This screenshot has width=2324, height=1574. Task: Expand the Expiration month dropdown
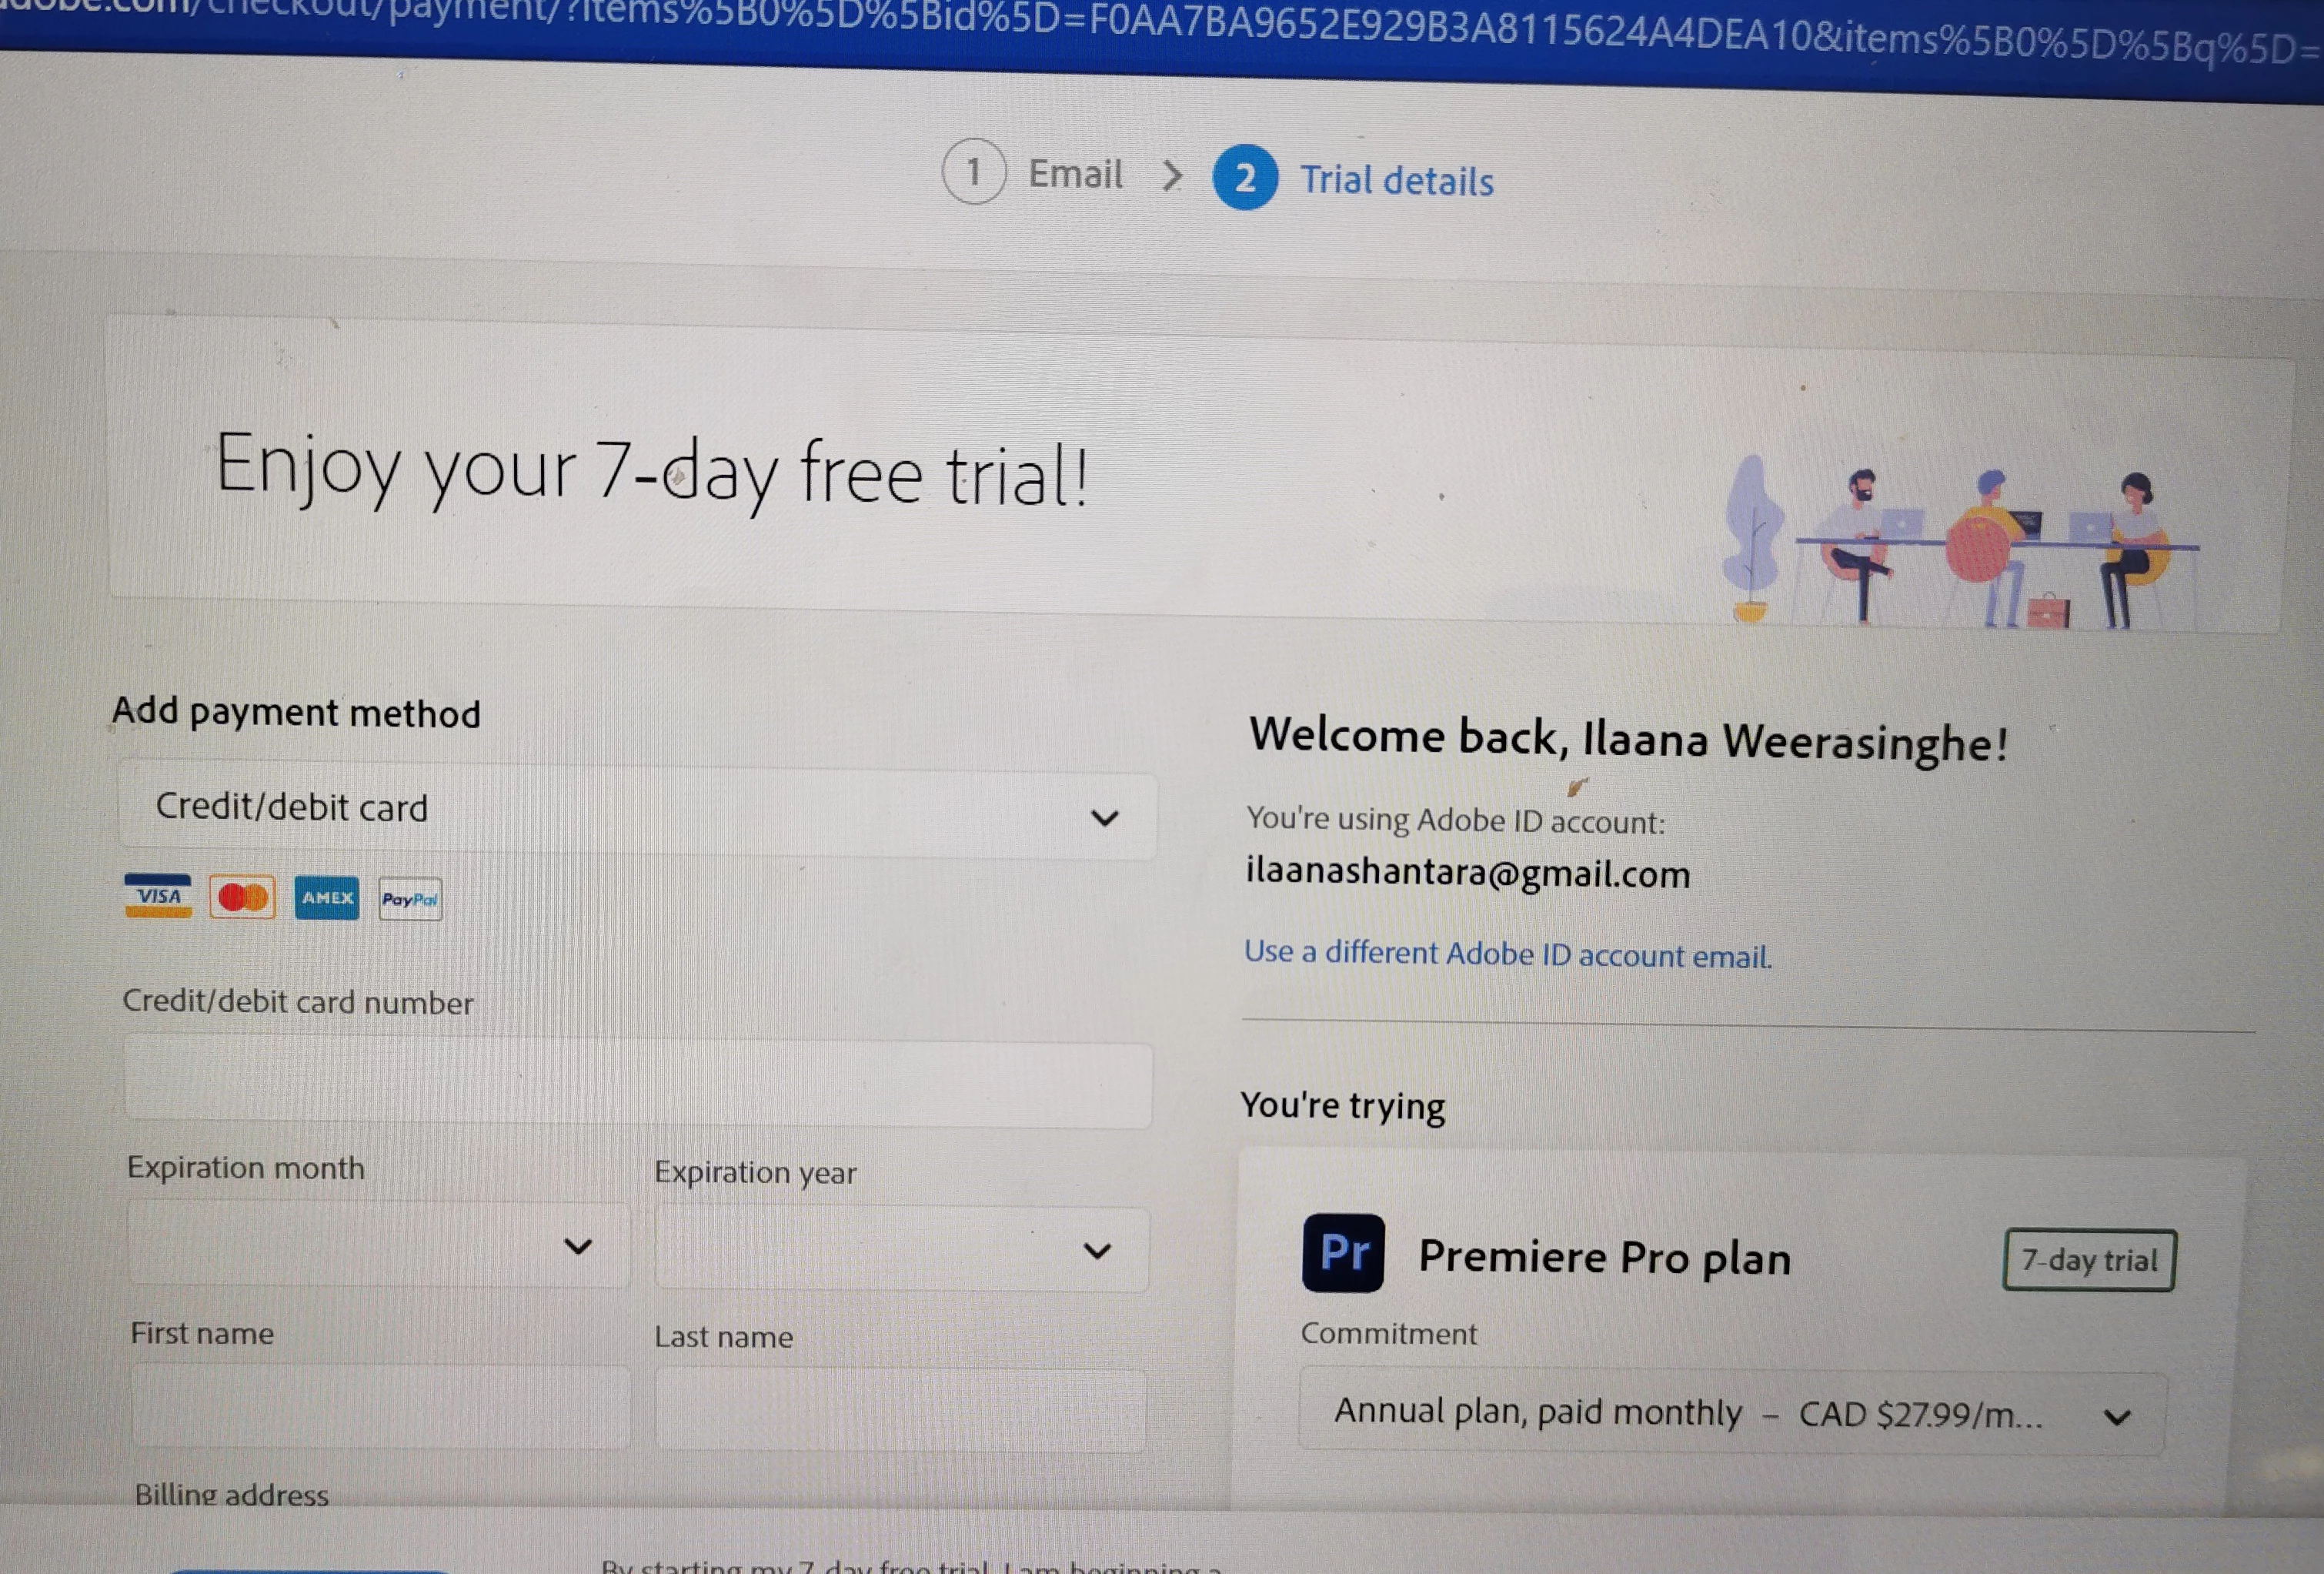point(378,1244)
